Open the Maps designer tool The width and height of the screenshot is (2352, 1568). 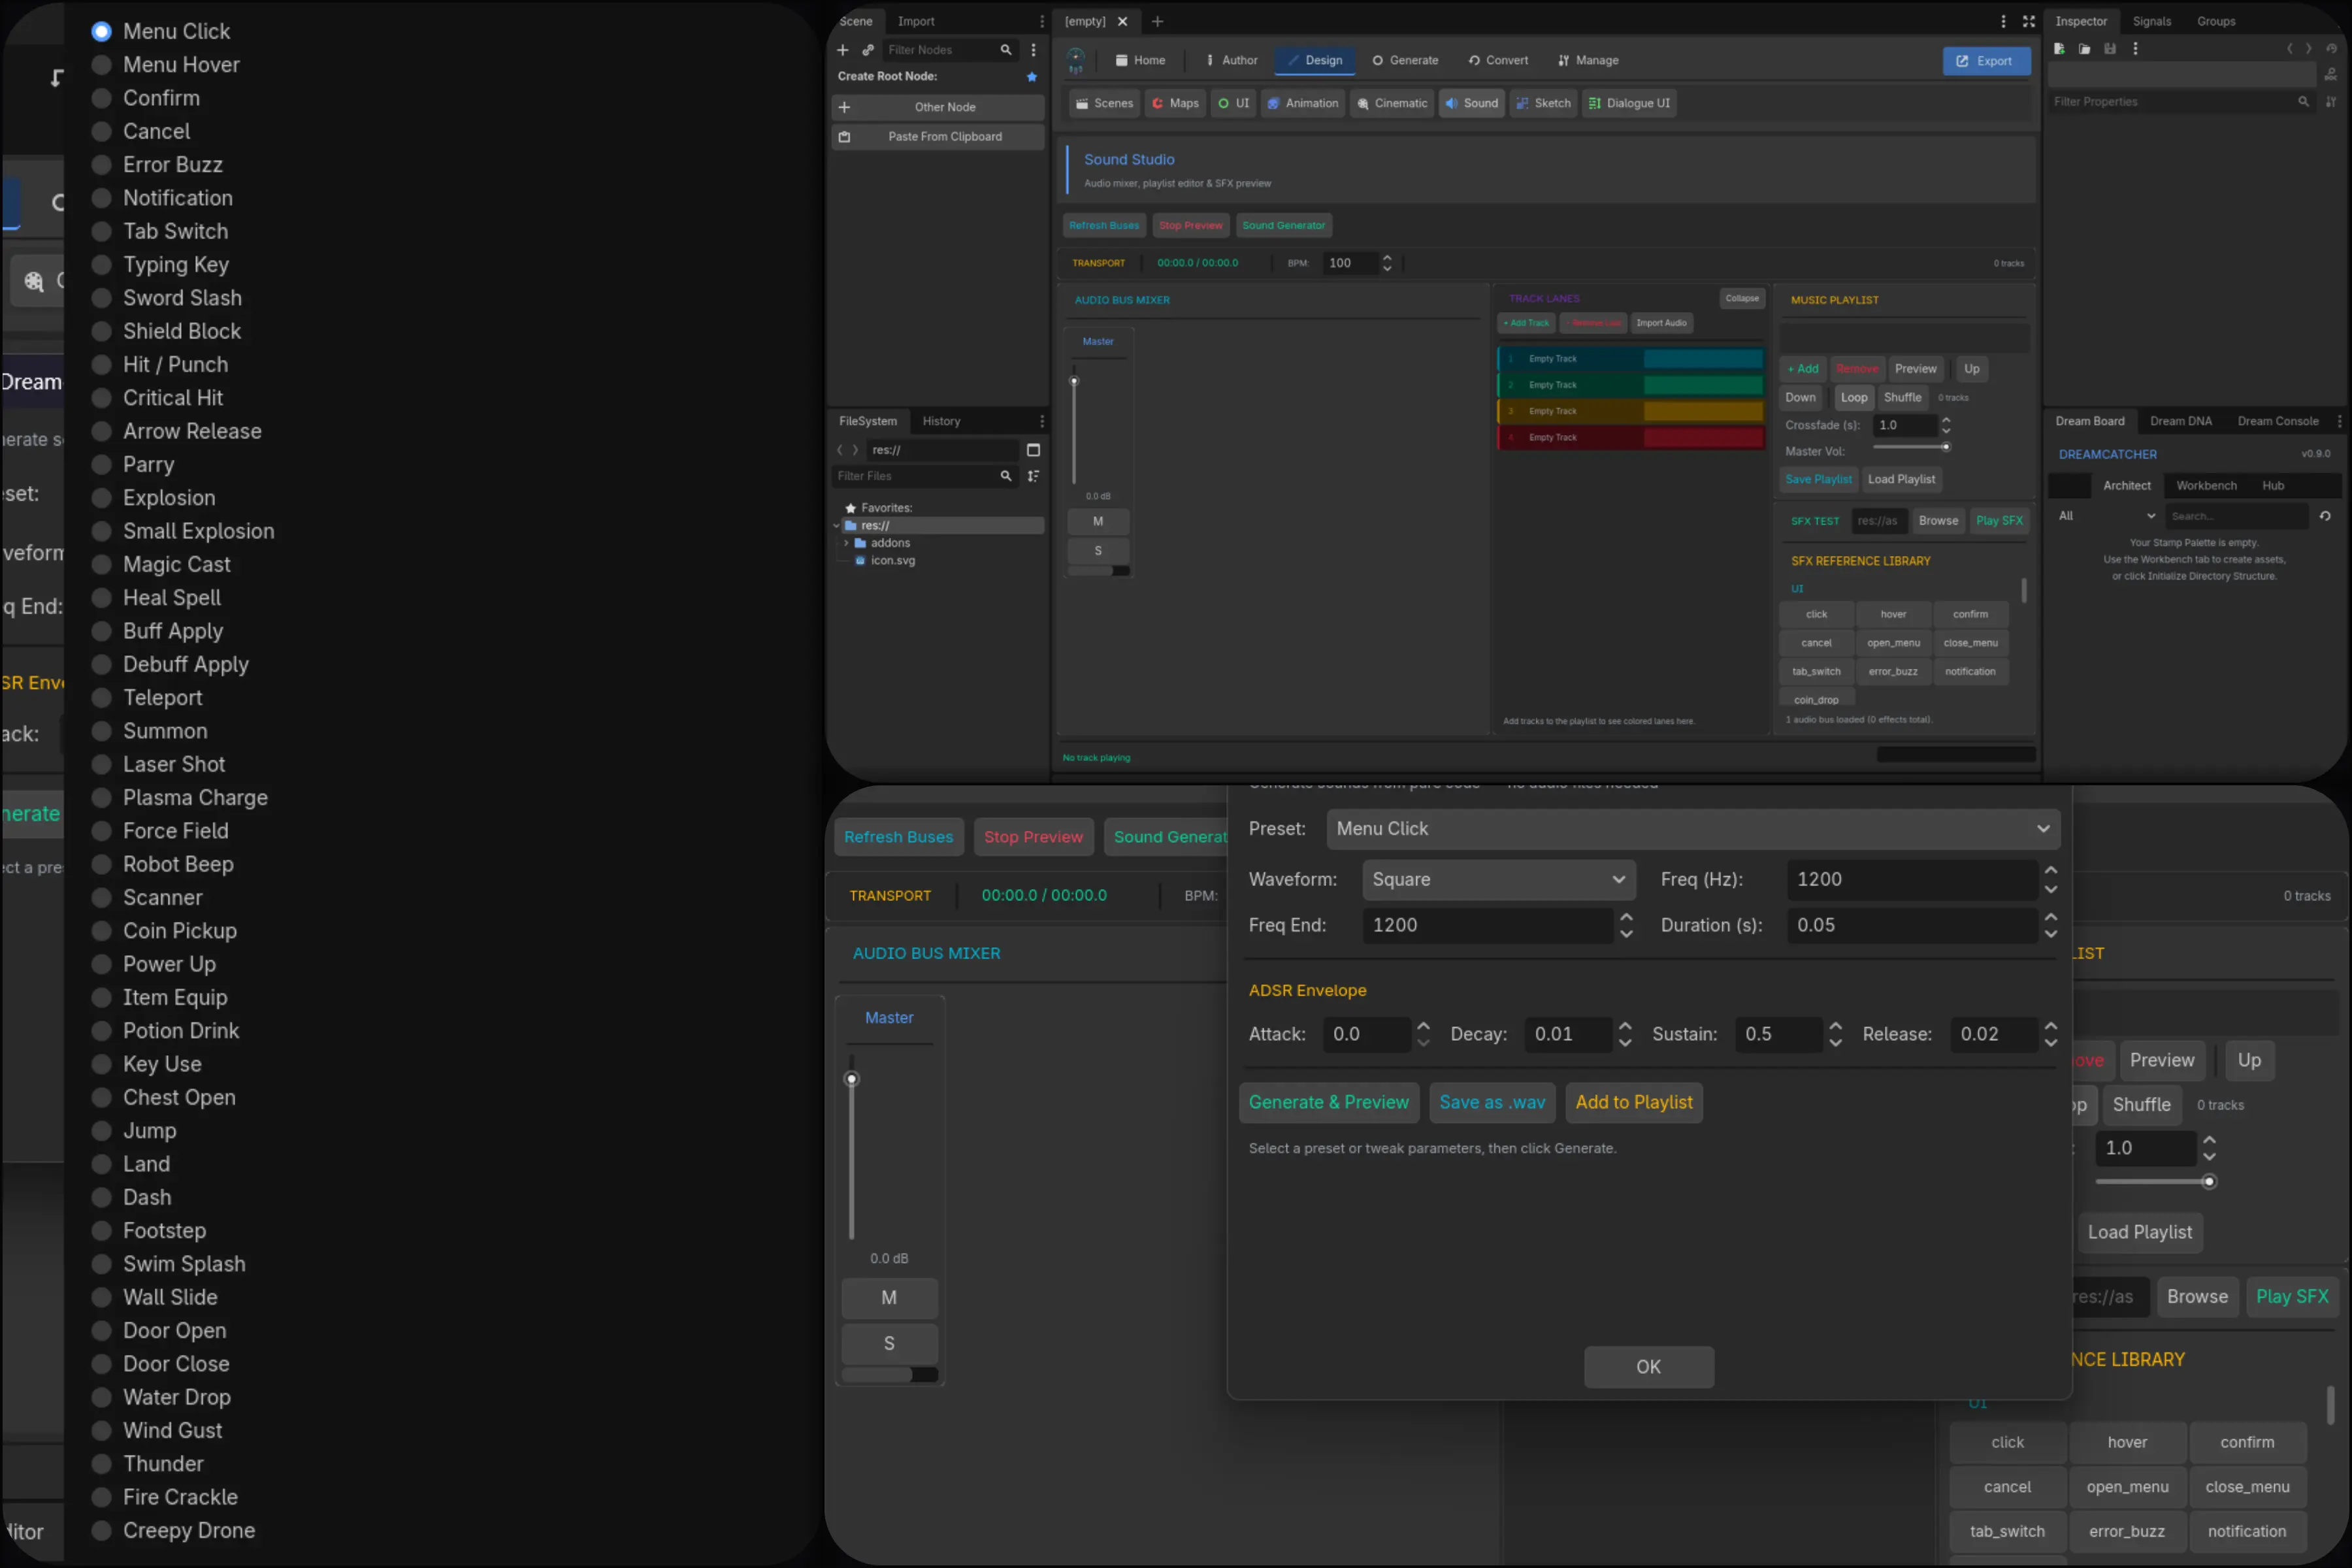pyautogui.click(x=1175, y=103)
